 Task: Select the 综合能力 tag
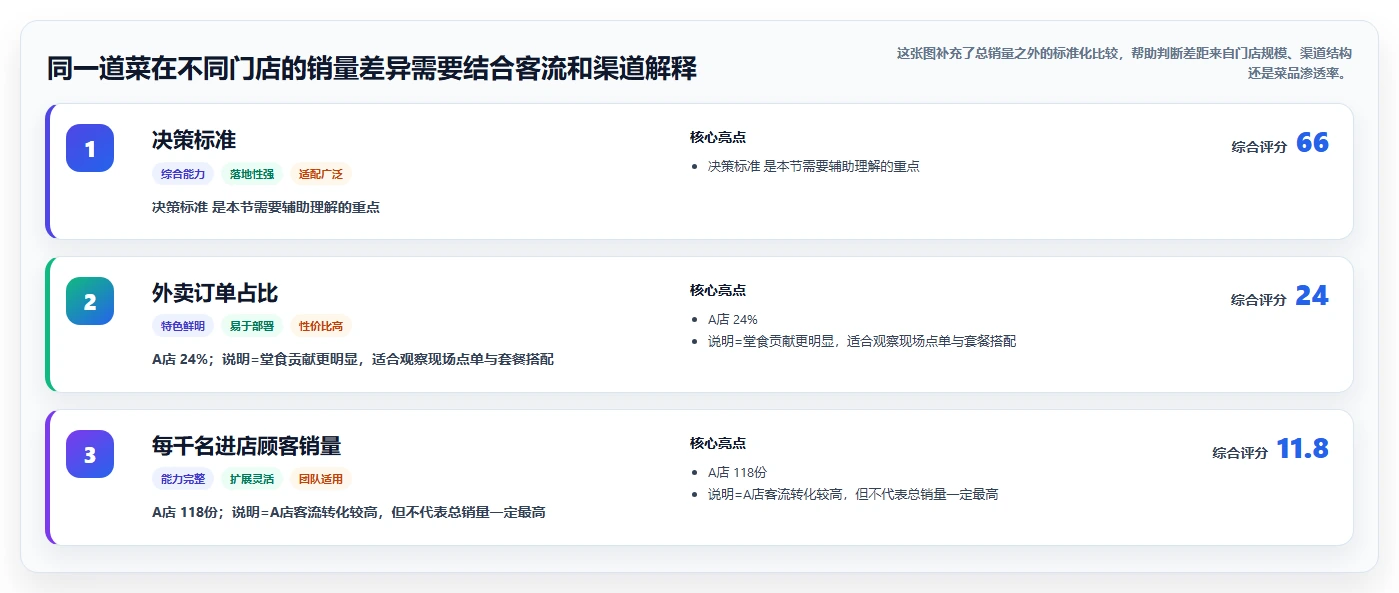pyautogui.click(x=183, y=174)
